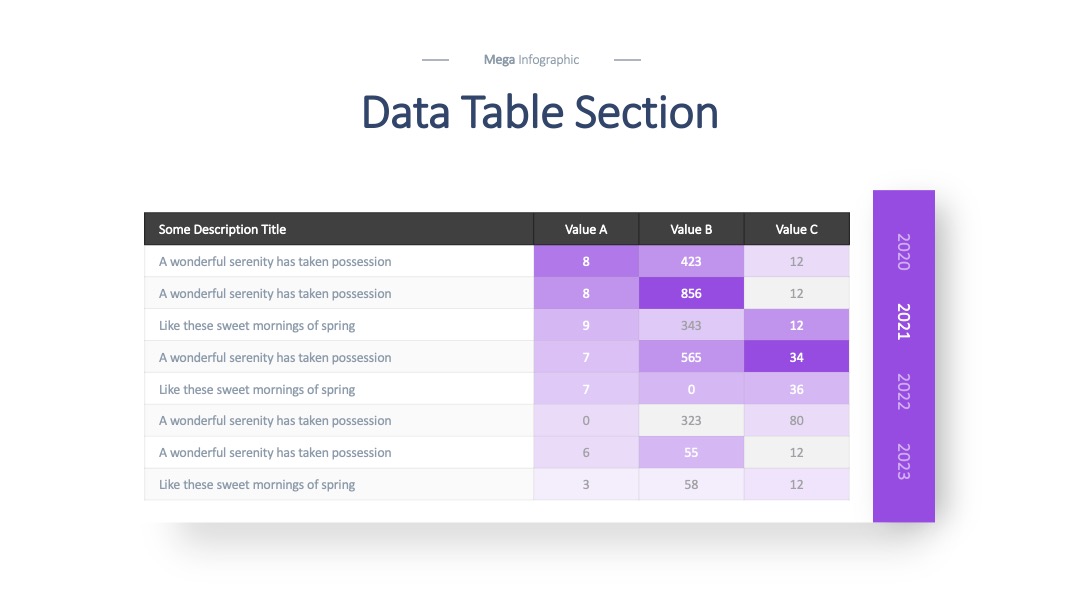Select the Value C cell showing 36
The image size is (1080, 608).
pos(796,389)
